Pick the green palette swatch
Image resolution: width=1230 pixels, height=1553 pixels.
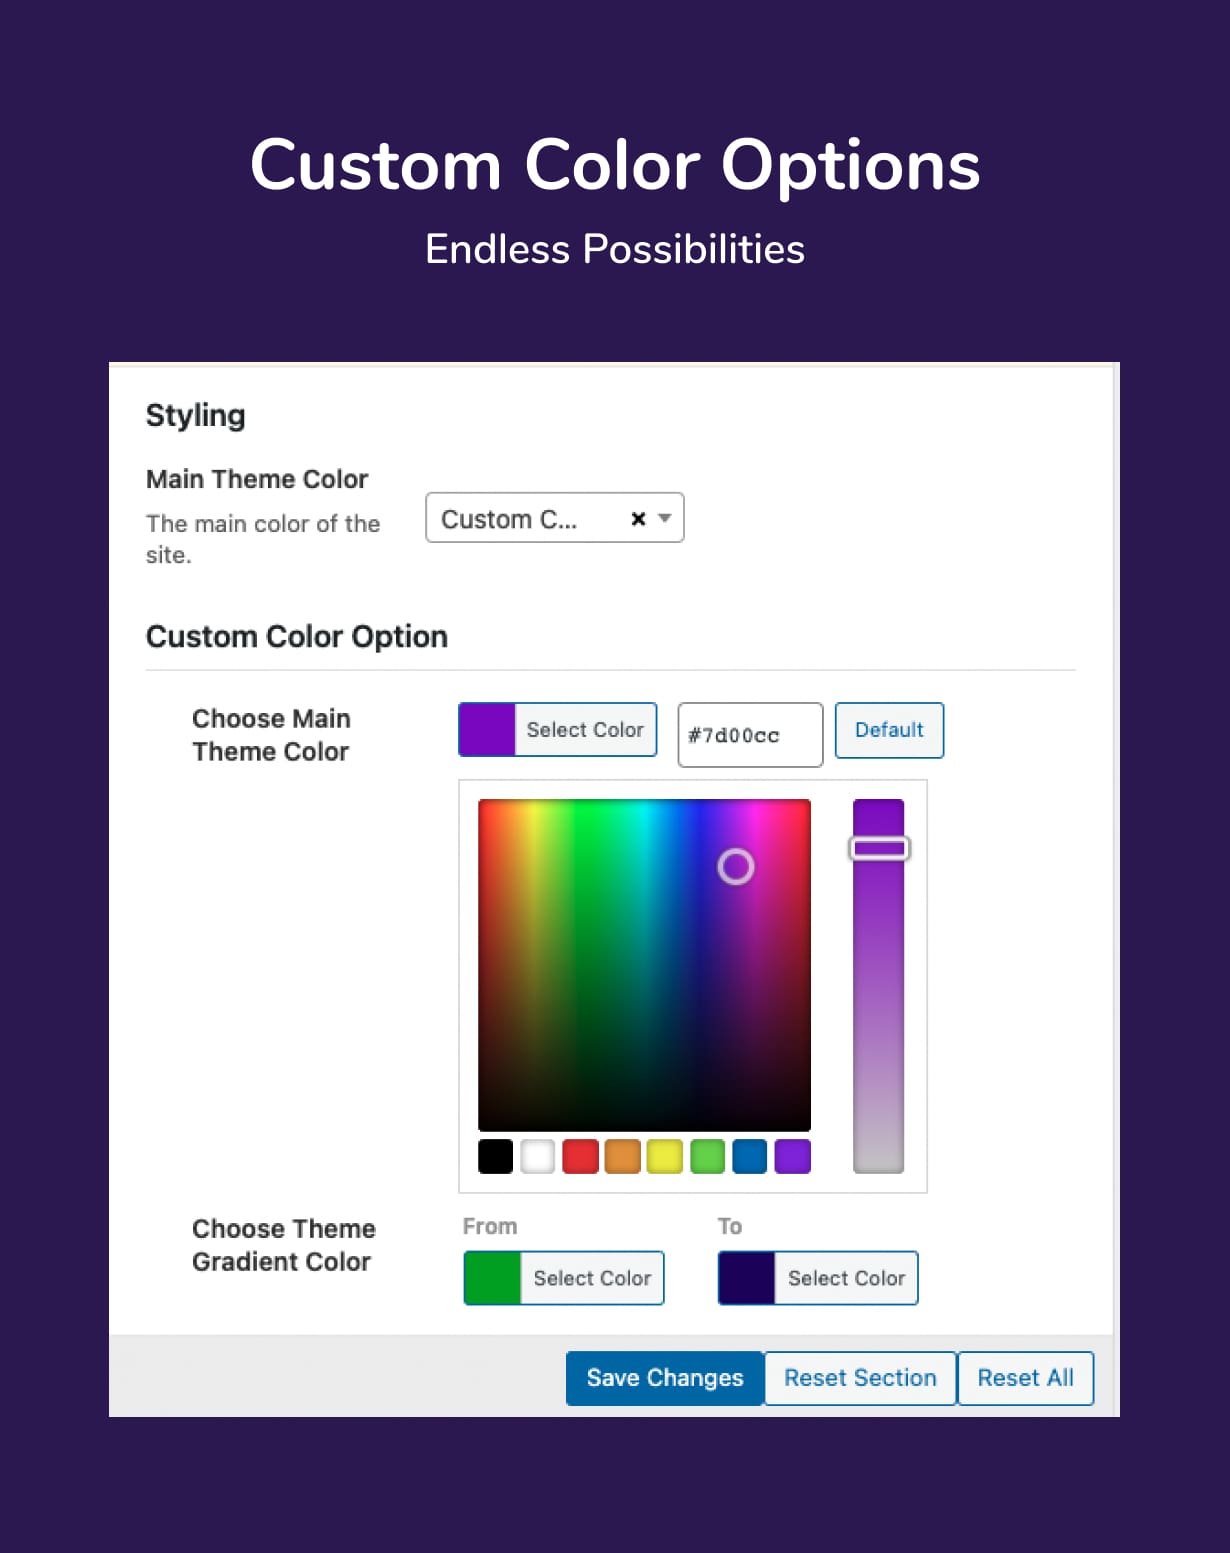(707, 1156)
